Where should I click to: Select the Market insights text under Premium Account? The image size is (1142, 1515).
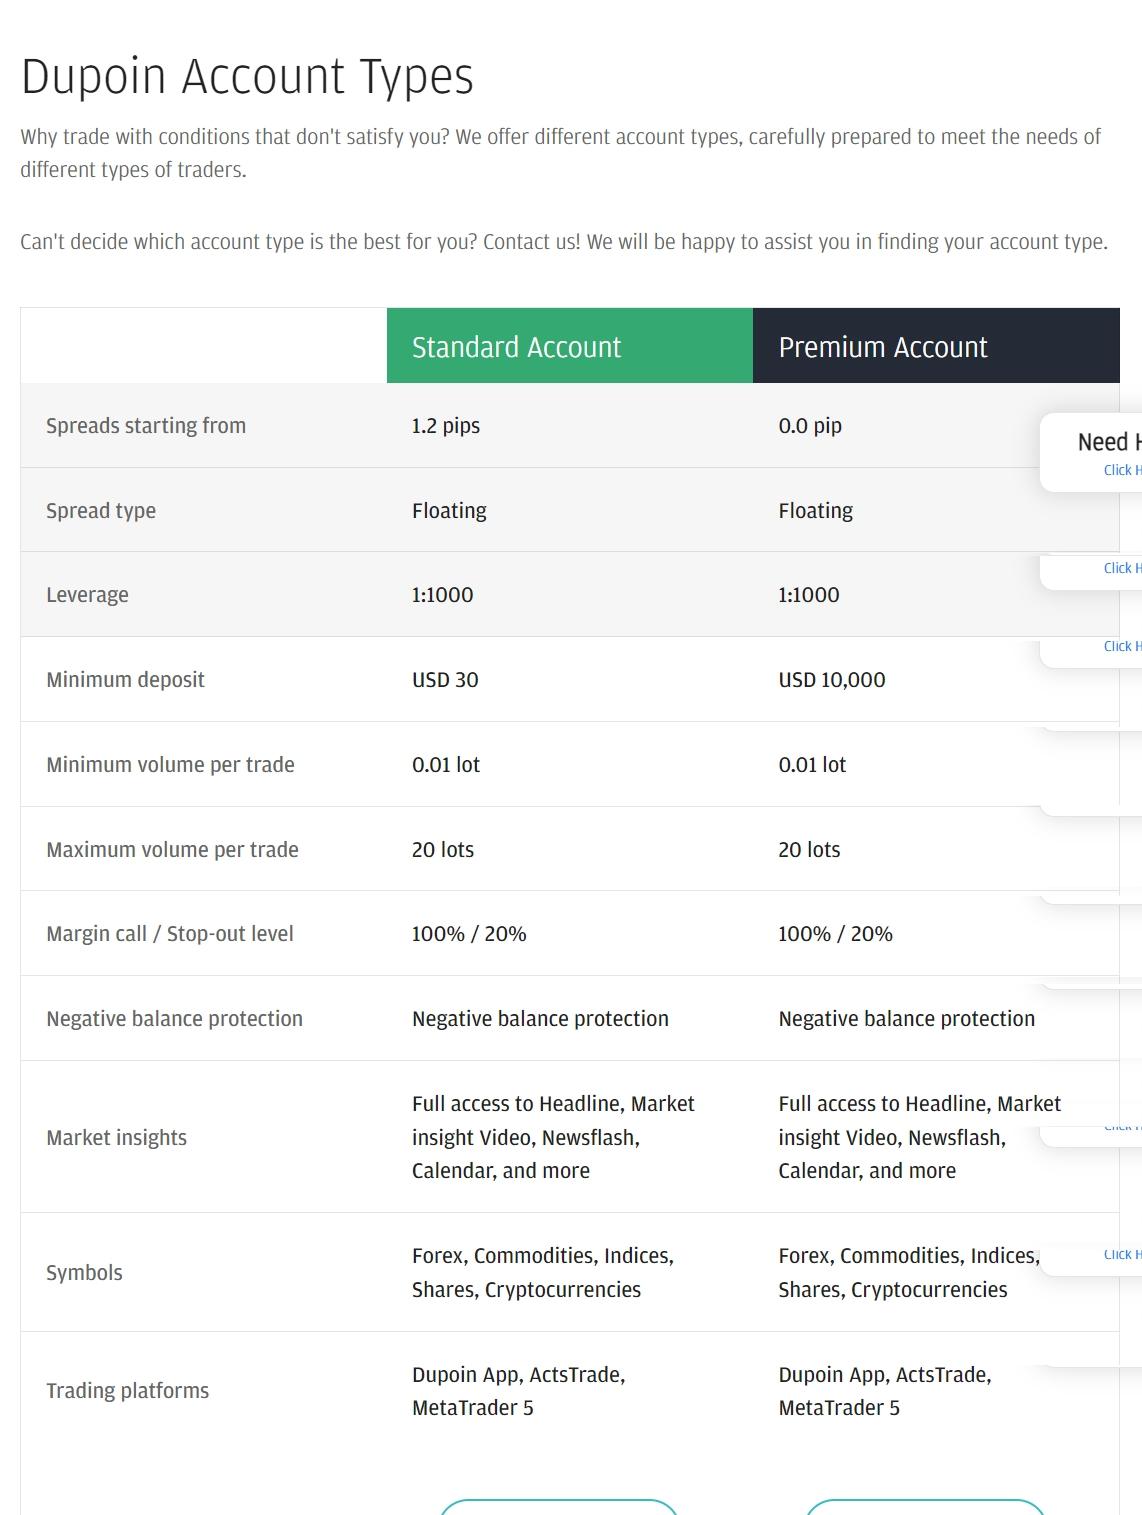coord(919,1137)
